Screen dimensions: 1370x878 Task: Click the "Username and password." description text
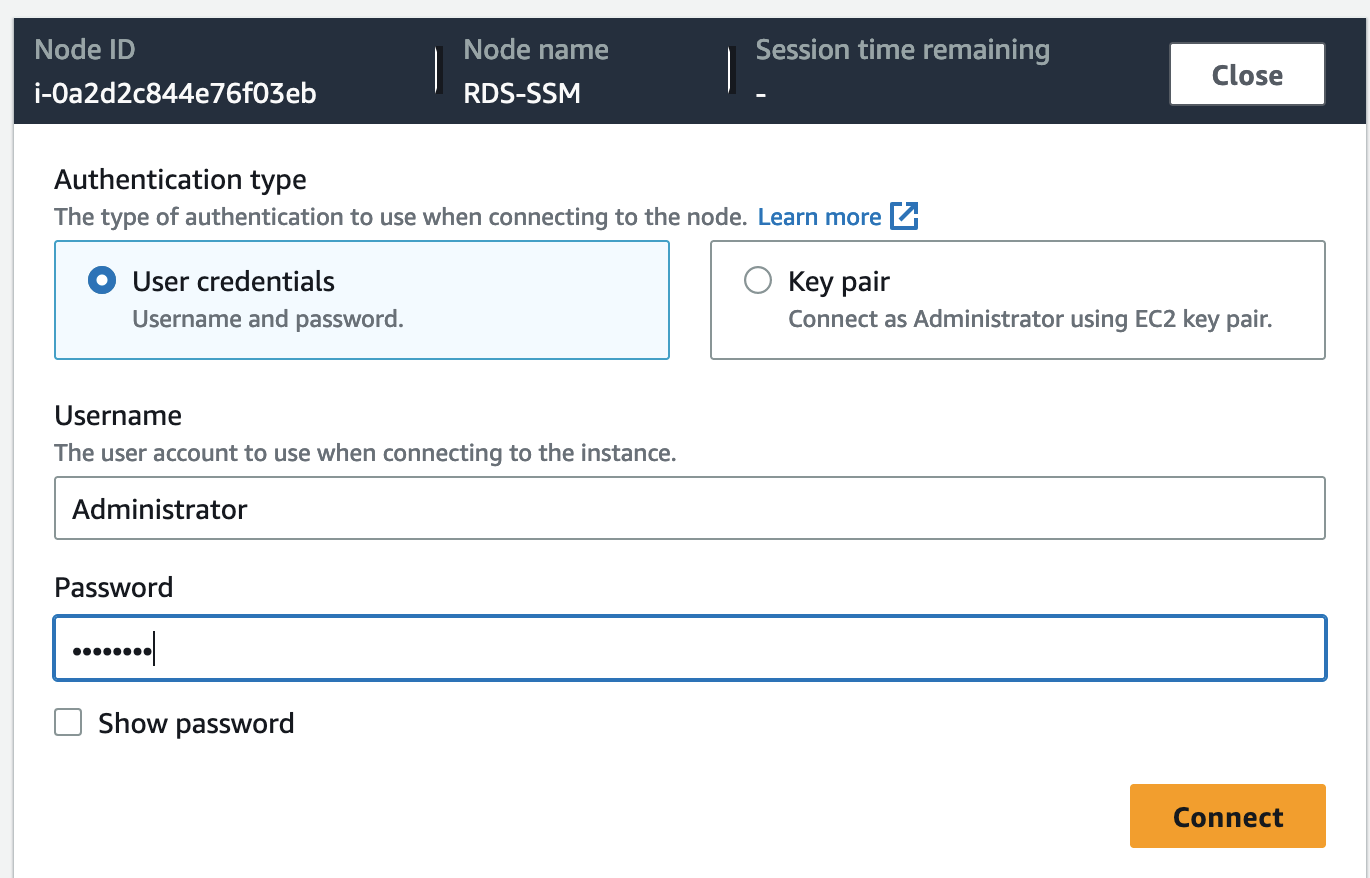(267, 320)
